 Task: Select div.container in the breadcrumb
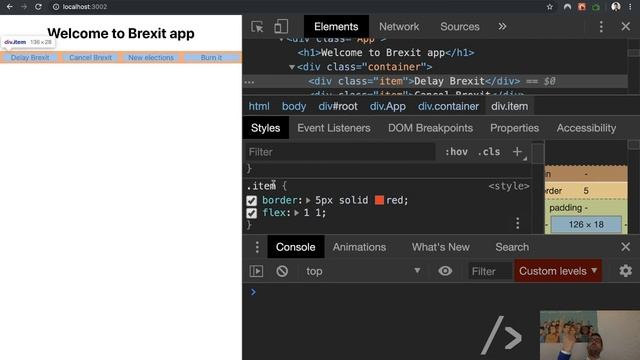[x=448, y=106]
